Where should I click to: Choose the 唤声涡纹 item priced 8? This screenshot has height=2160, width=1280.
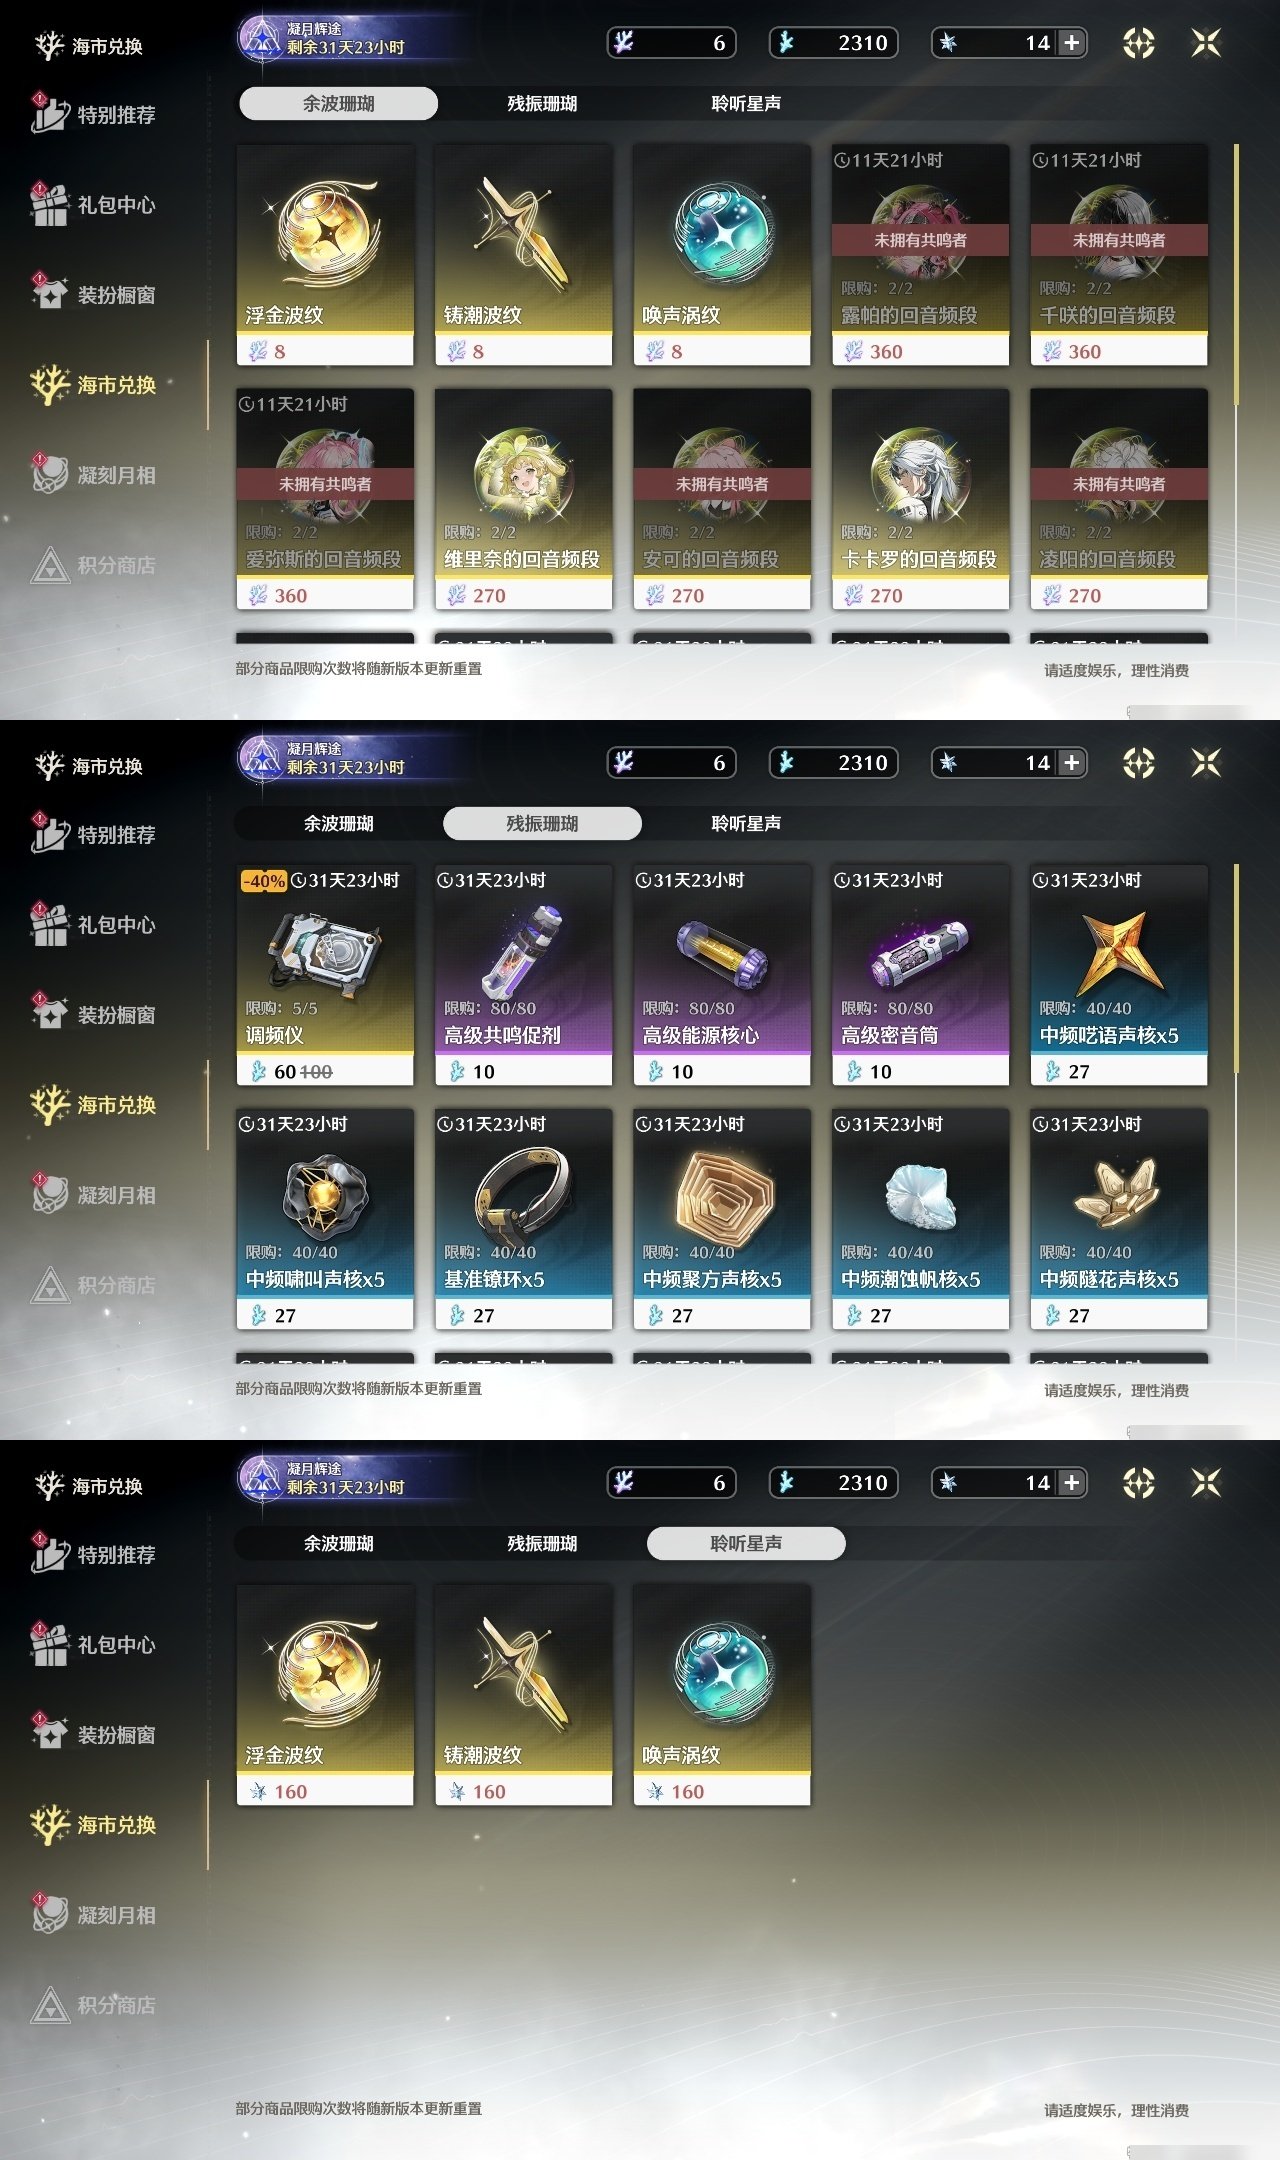pos(722,256)
